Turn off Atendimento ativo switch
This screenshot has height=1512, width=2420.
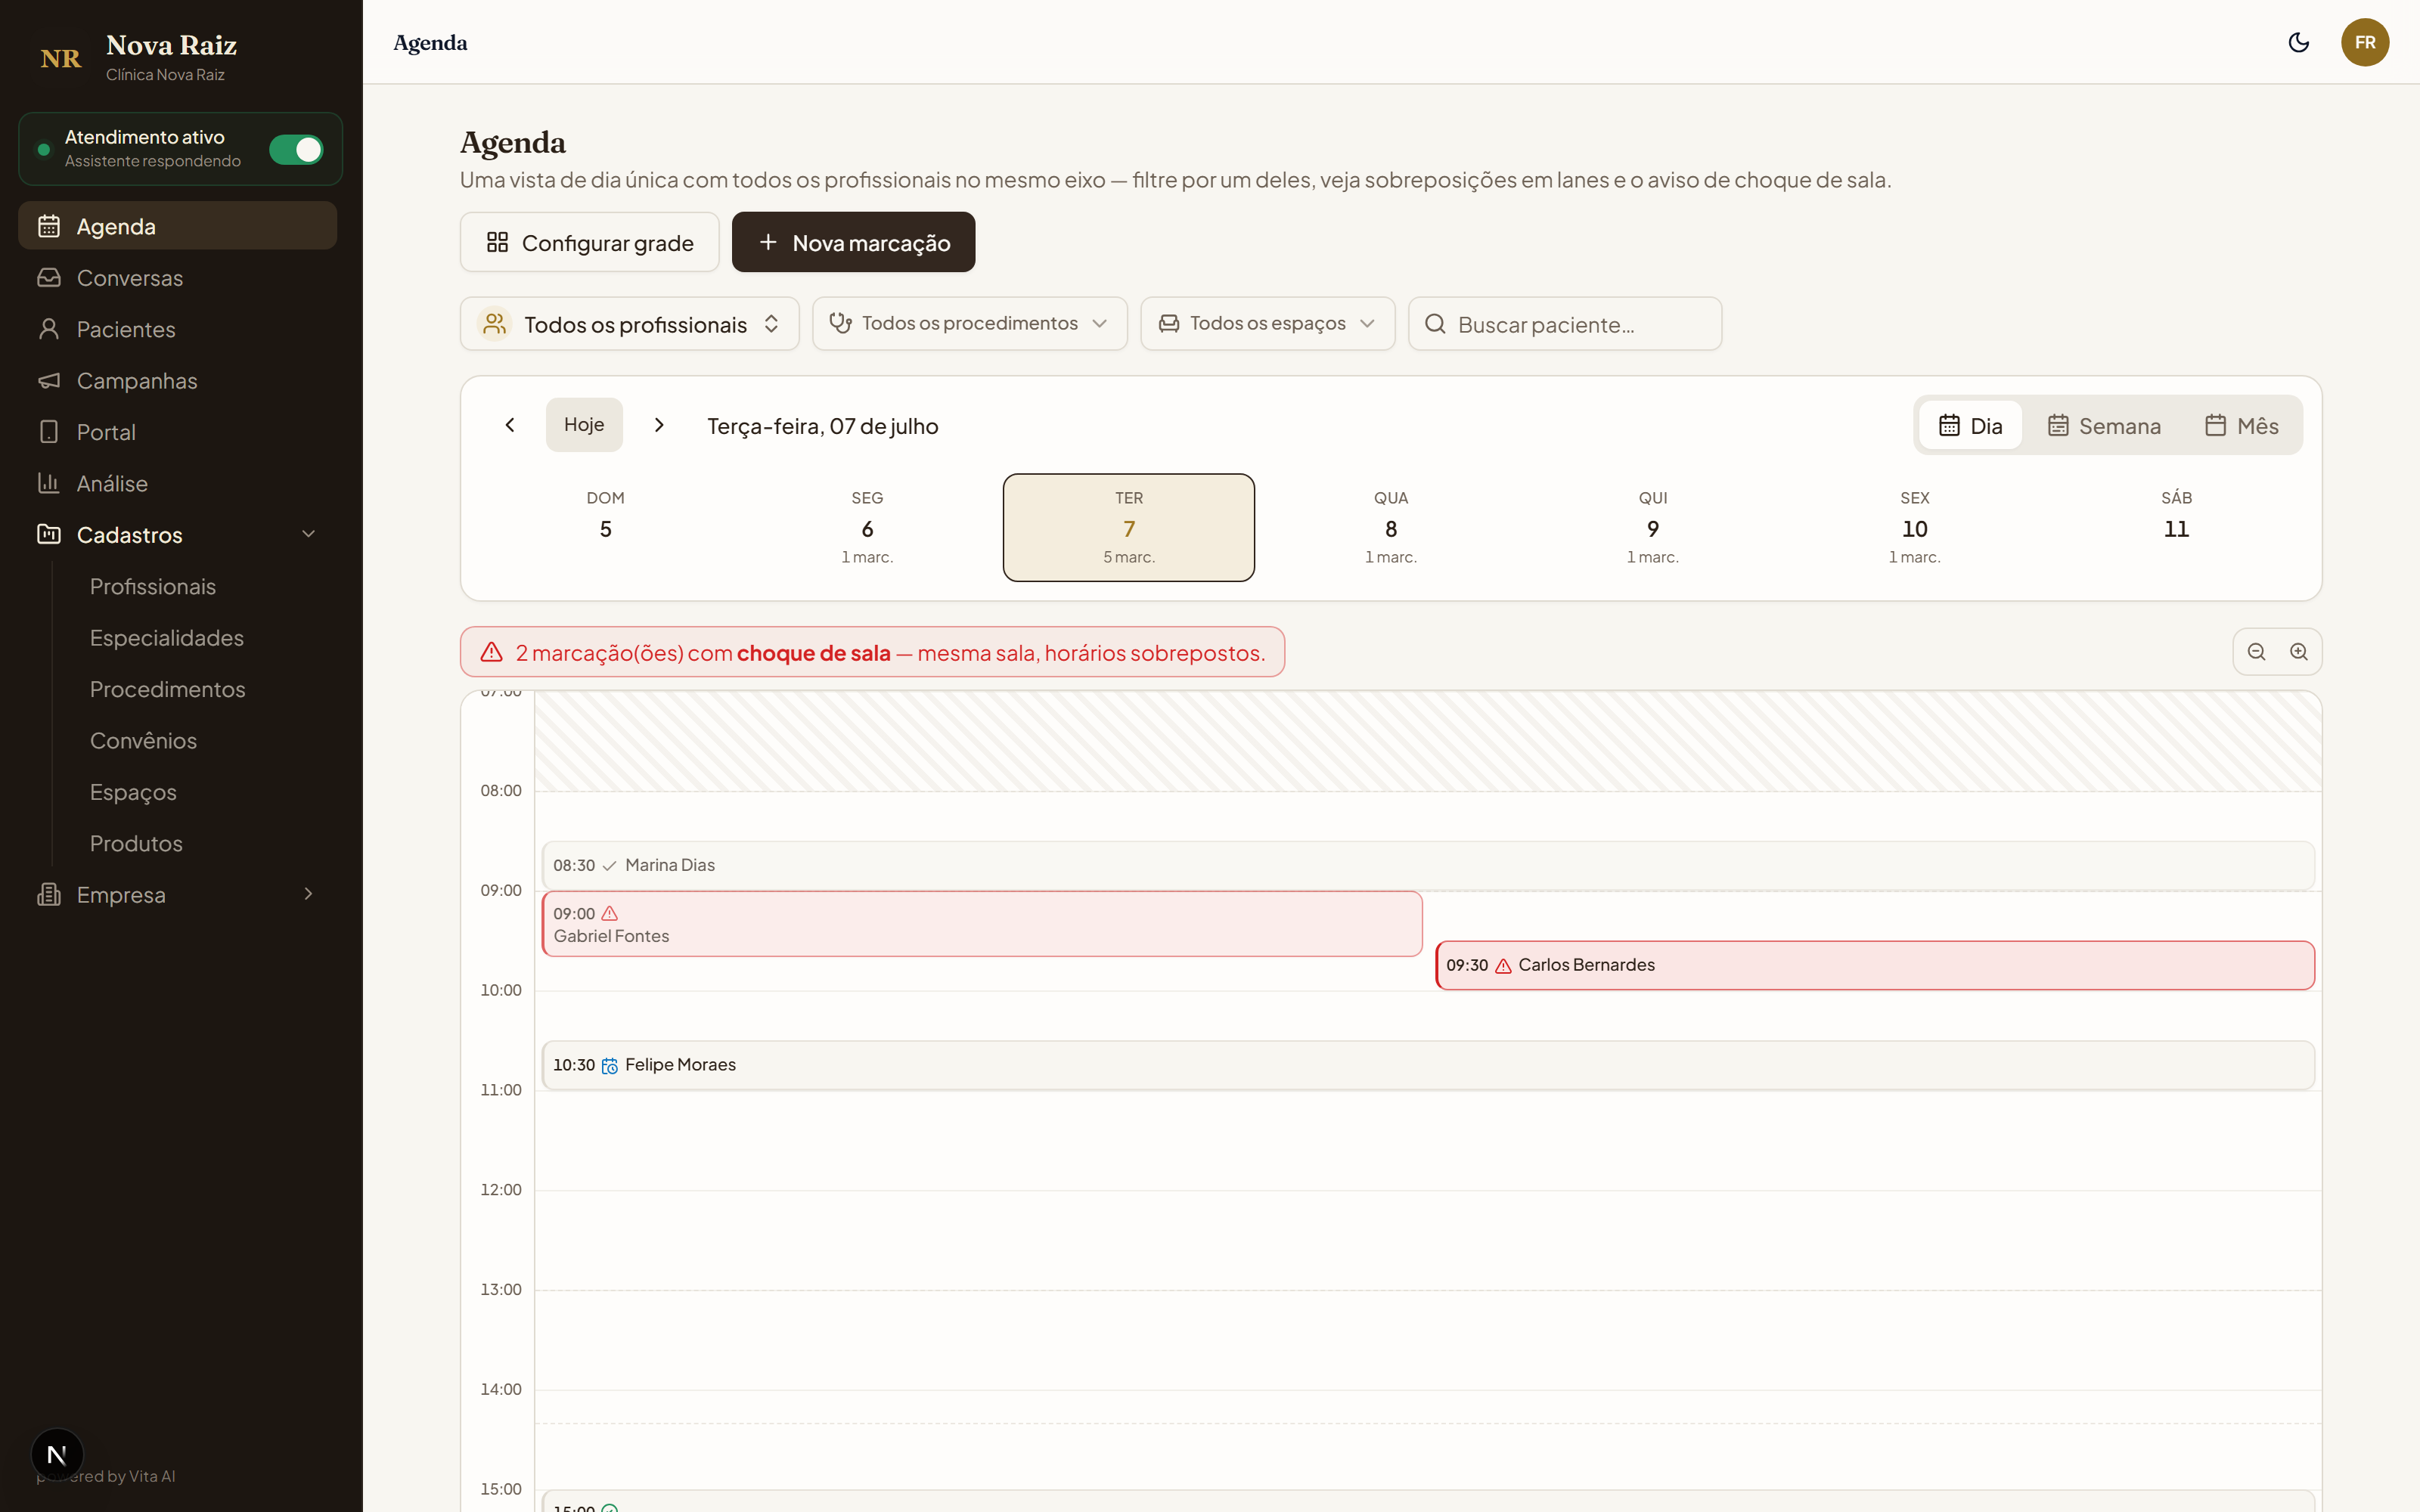(296, 149)
